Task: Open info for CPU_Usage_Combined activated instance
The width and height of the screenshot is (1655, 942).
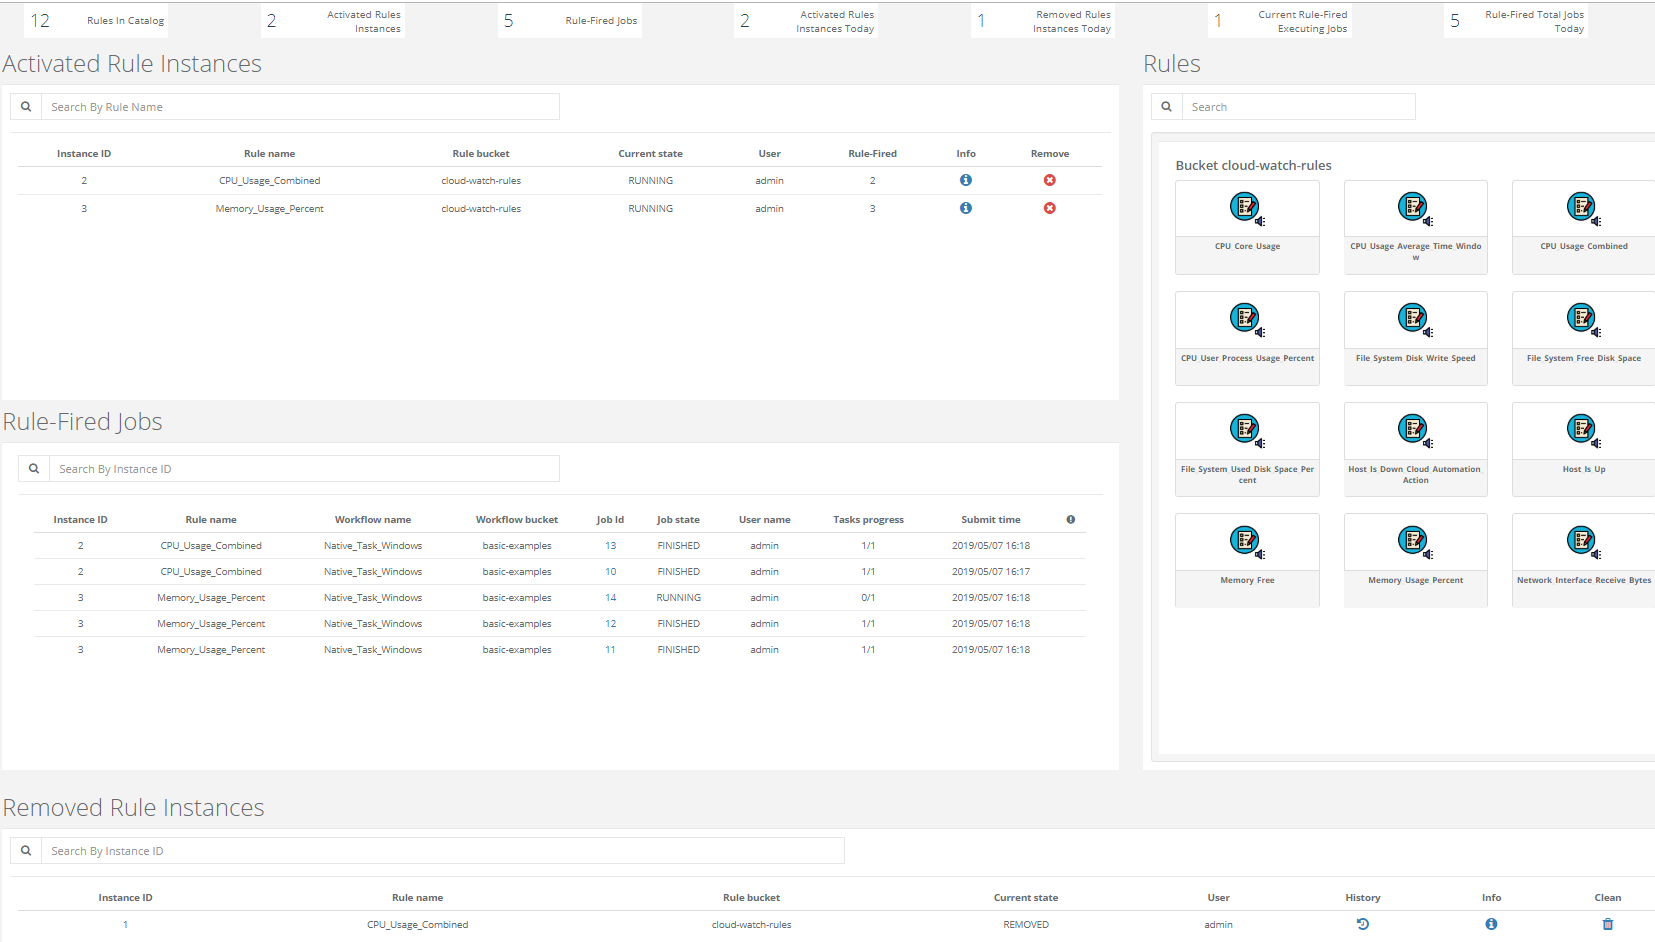Action: pyautogui.click(x=966, y=180)
